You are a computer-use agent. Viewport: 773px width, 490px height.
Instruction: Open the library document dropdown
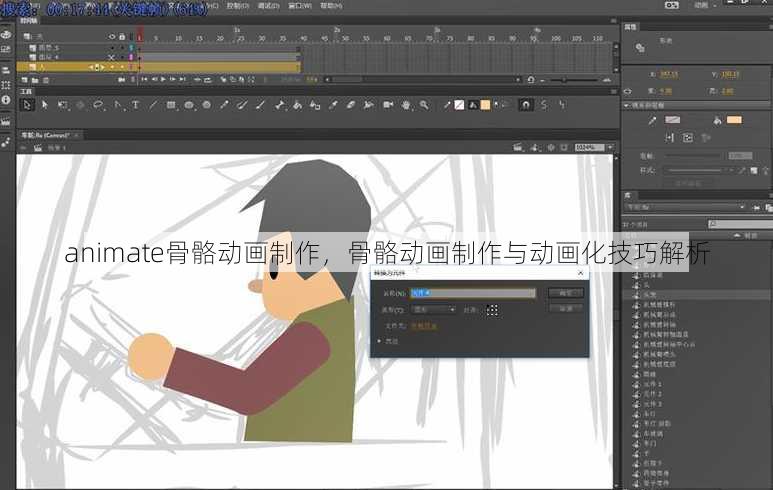coord(685,208)
